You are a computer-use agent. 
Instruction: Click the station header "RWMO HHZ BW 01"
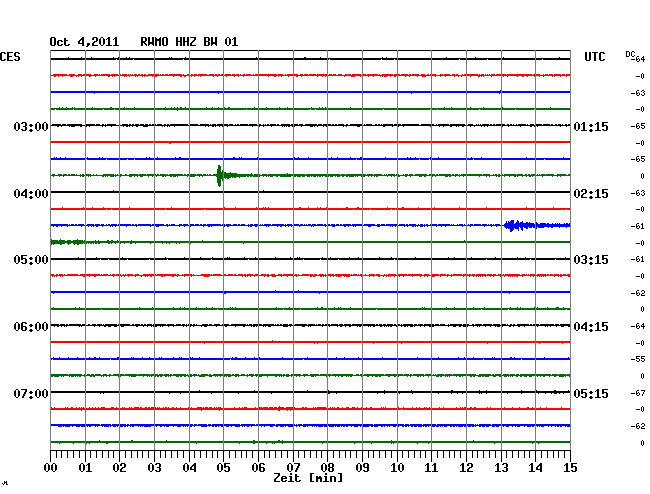189,42
